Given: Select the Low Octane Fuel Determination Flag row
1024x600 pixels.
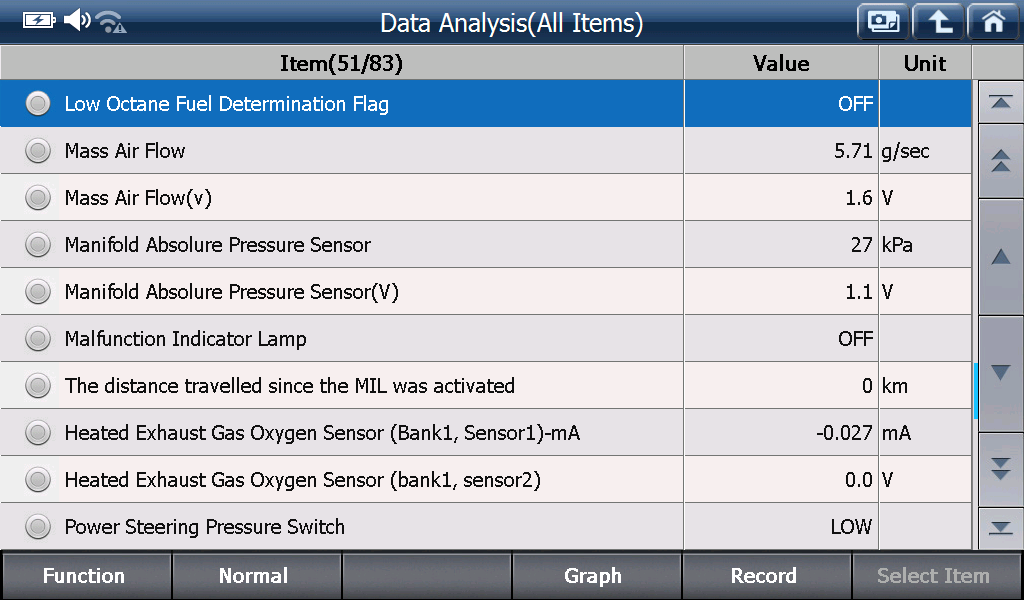Looking at the screenshot, I should [485, 103].
